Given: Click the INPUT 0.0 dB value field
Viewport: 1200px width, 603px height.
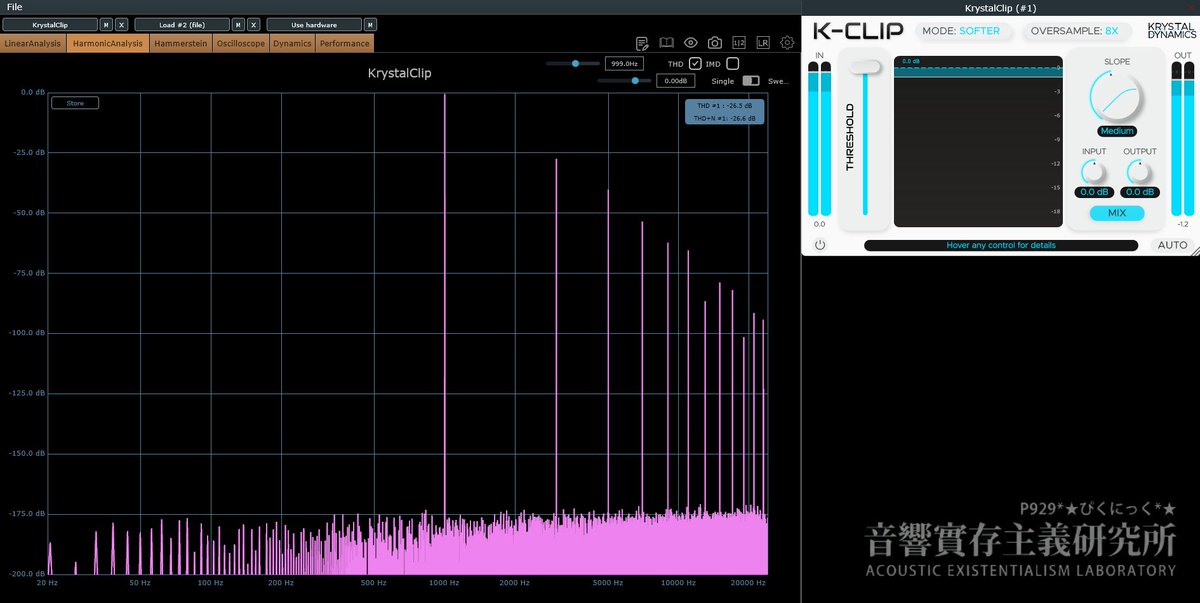Looking at the screenshot, I should click(x=1094, y=192).
